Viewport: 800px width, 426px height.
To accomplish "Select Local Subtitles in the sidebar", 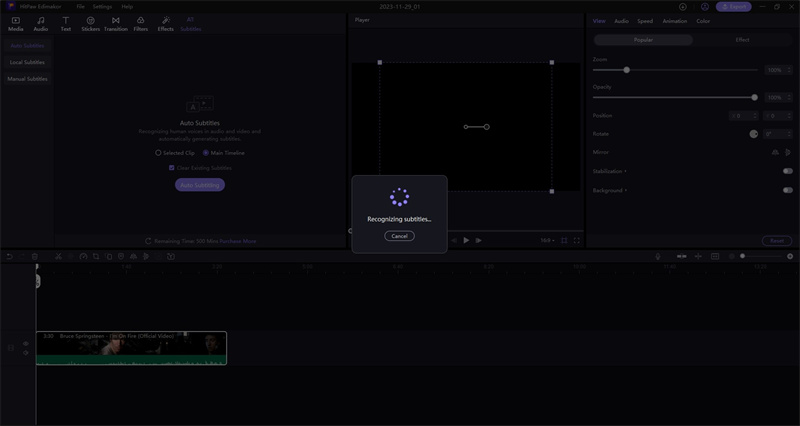I will click(x=27, y=62).
